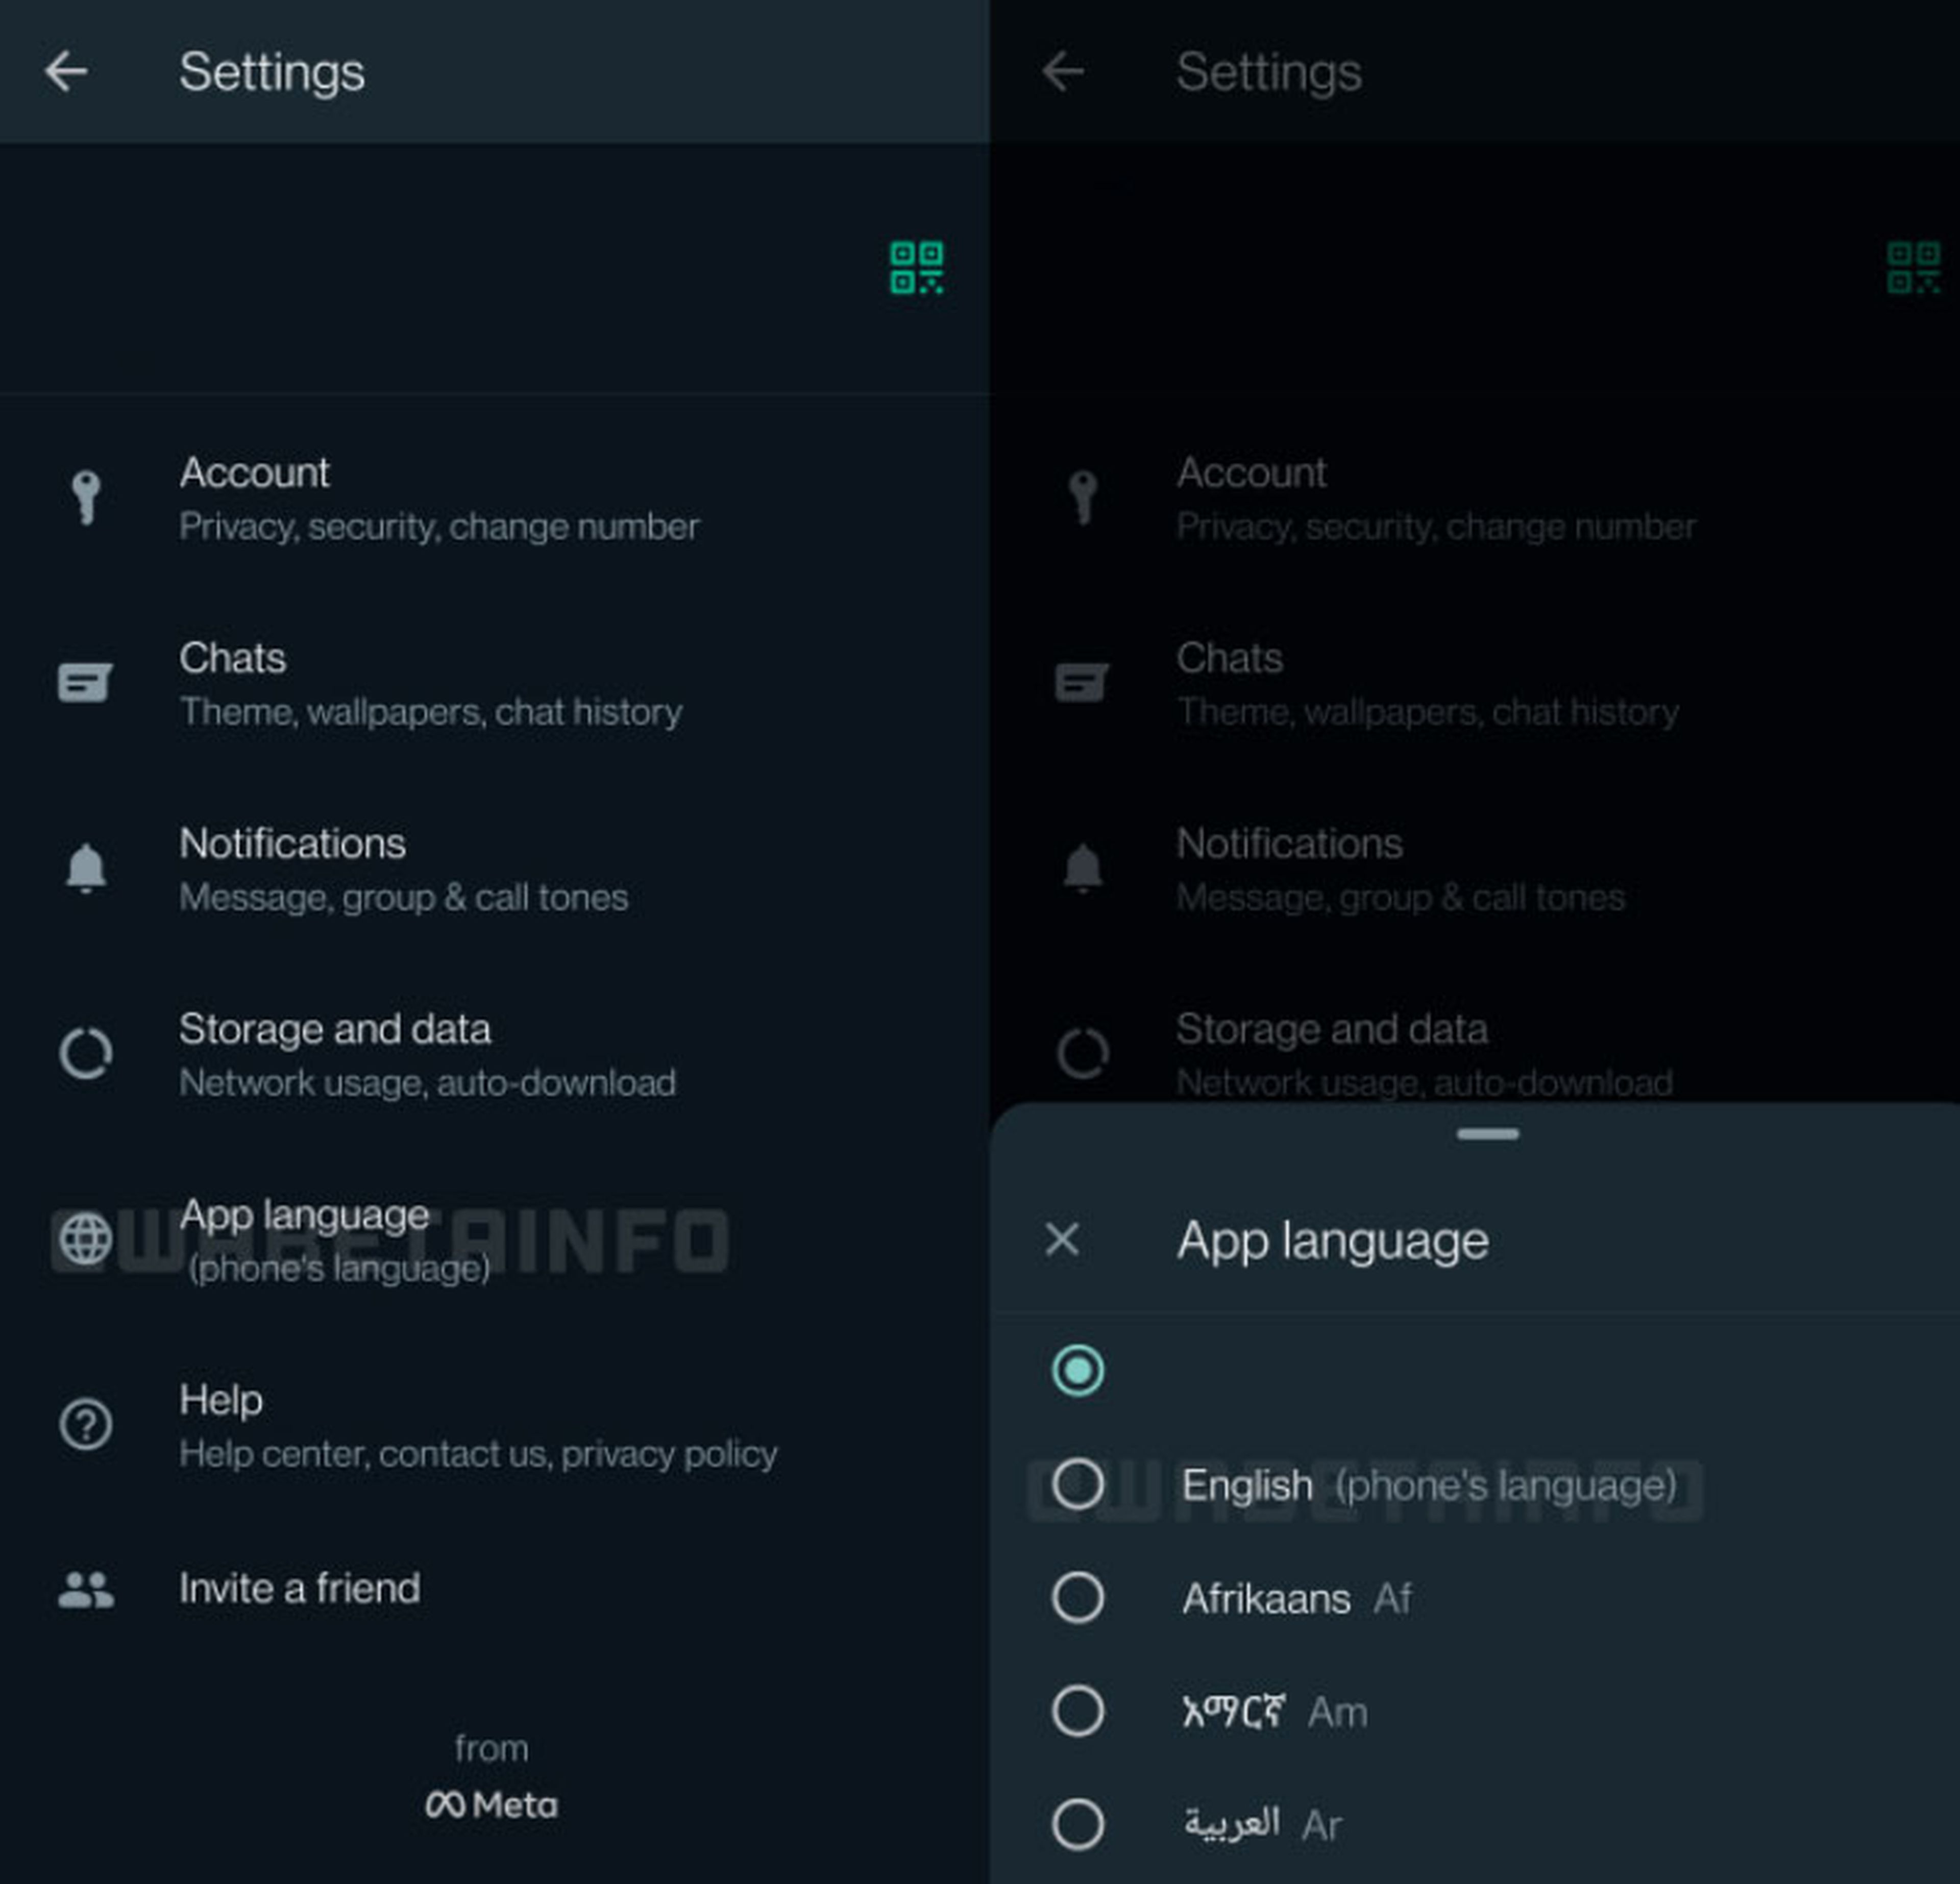Open Chats settings in left panel
Screen dimensions: 1960x1884
click(x=495, y=684)
